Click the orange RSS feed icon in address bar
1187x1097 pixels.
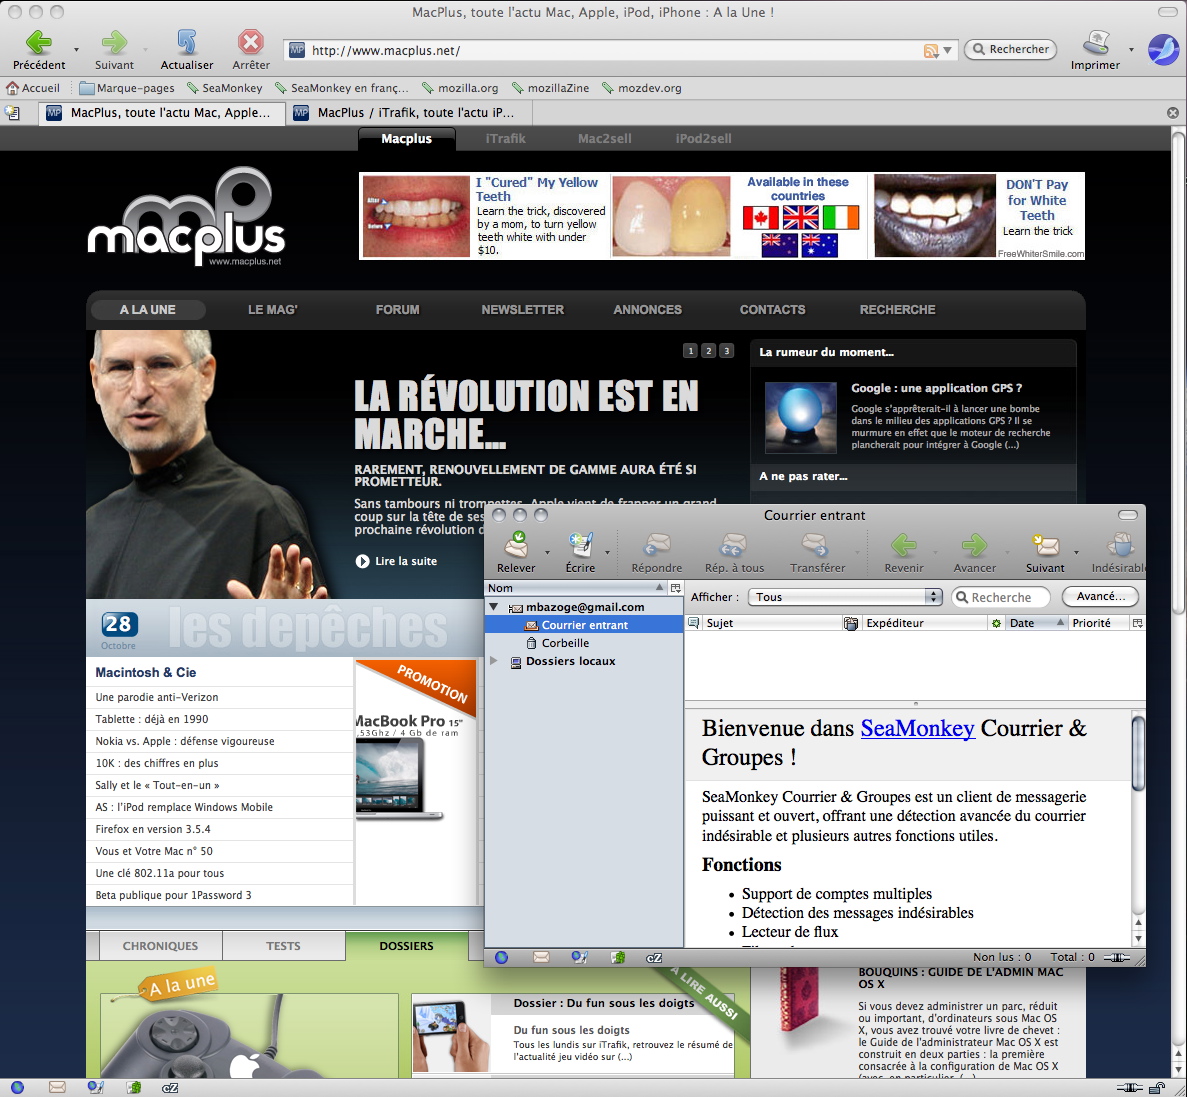[x=930, y=51]
